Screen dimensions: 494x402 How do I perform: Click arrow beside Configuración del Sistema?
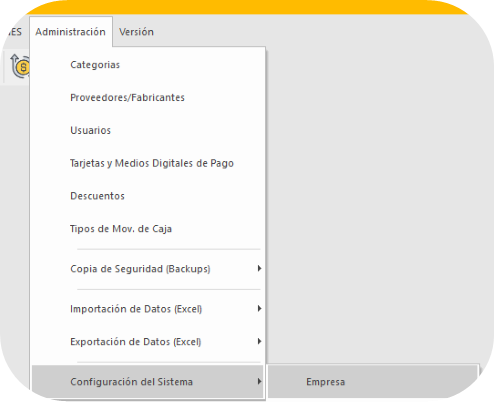click(259, 381)
